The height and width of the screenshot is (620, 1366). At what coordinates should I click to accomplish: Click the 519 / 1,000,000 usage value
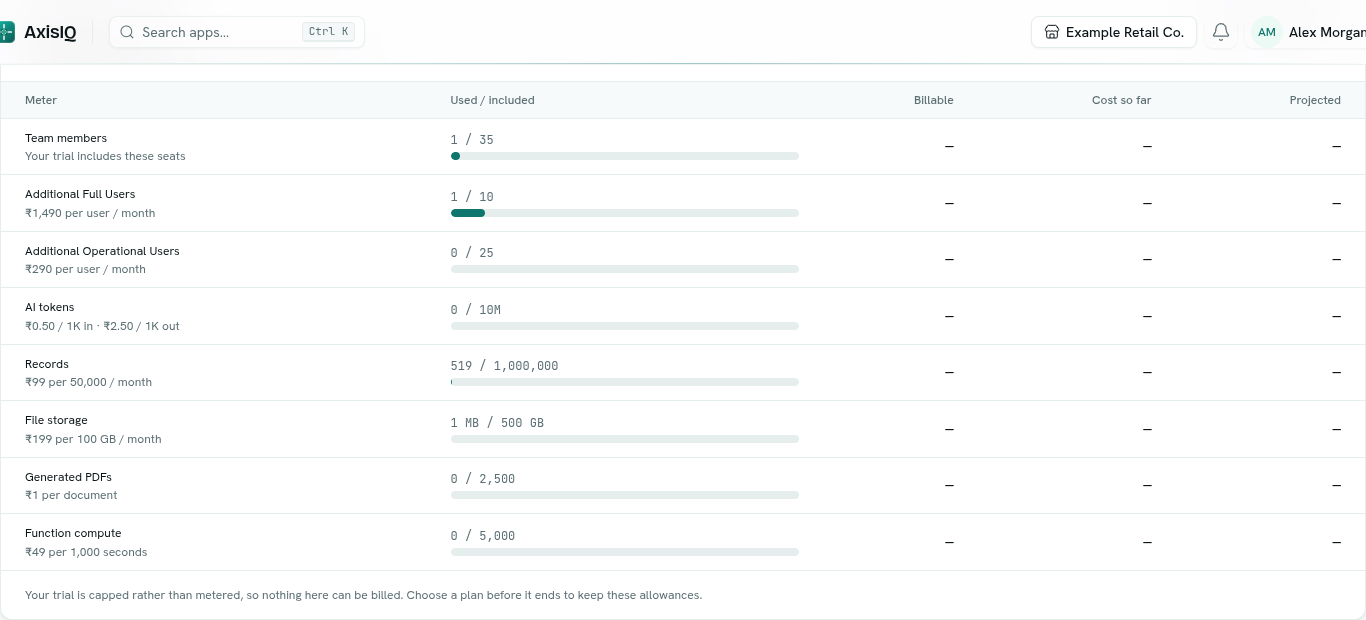coord(505,366)
